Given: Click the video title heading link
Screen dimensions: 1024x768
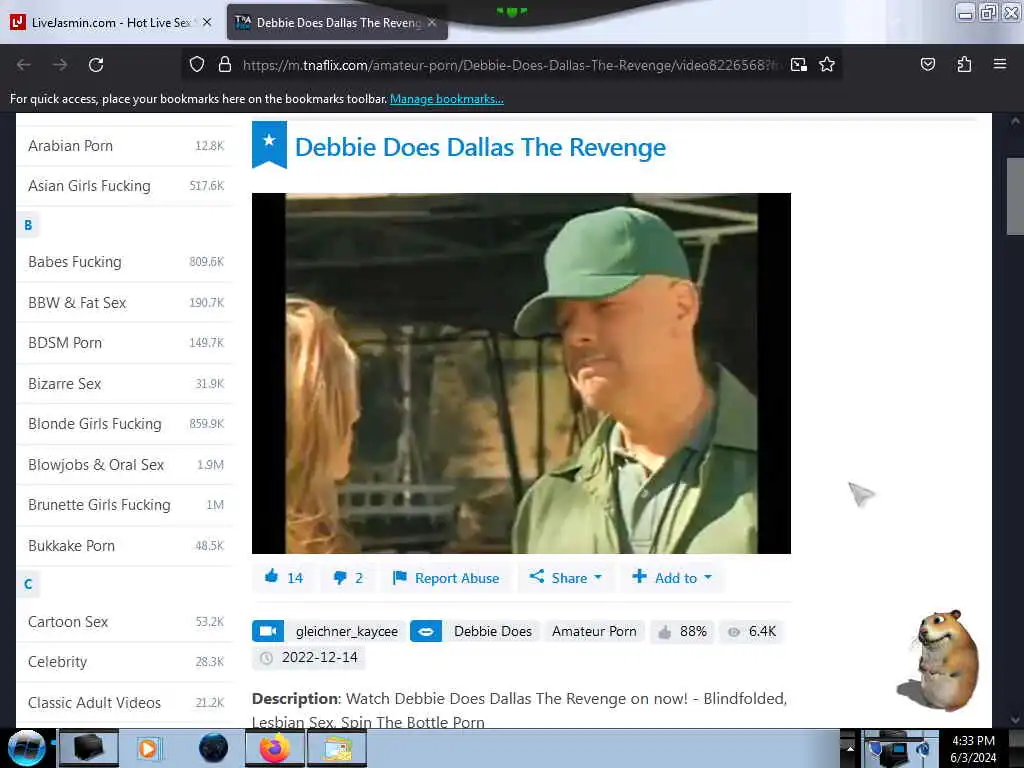Looking at the screenshot, I should pos(480,147).
